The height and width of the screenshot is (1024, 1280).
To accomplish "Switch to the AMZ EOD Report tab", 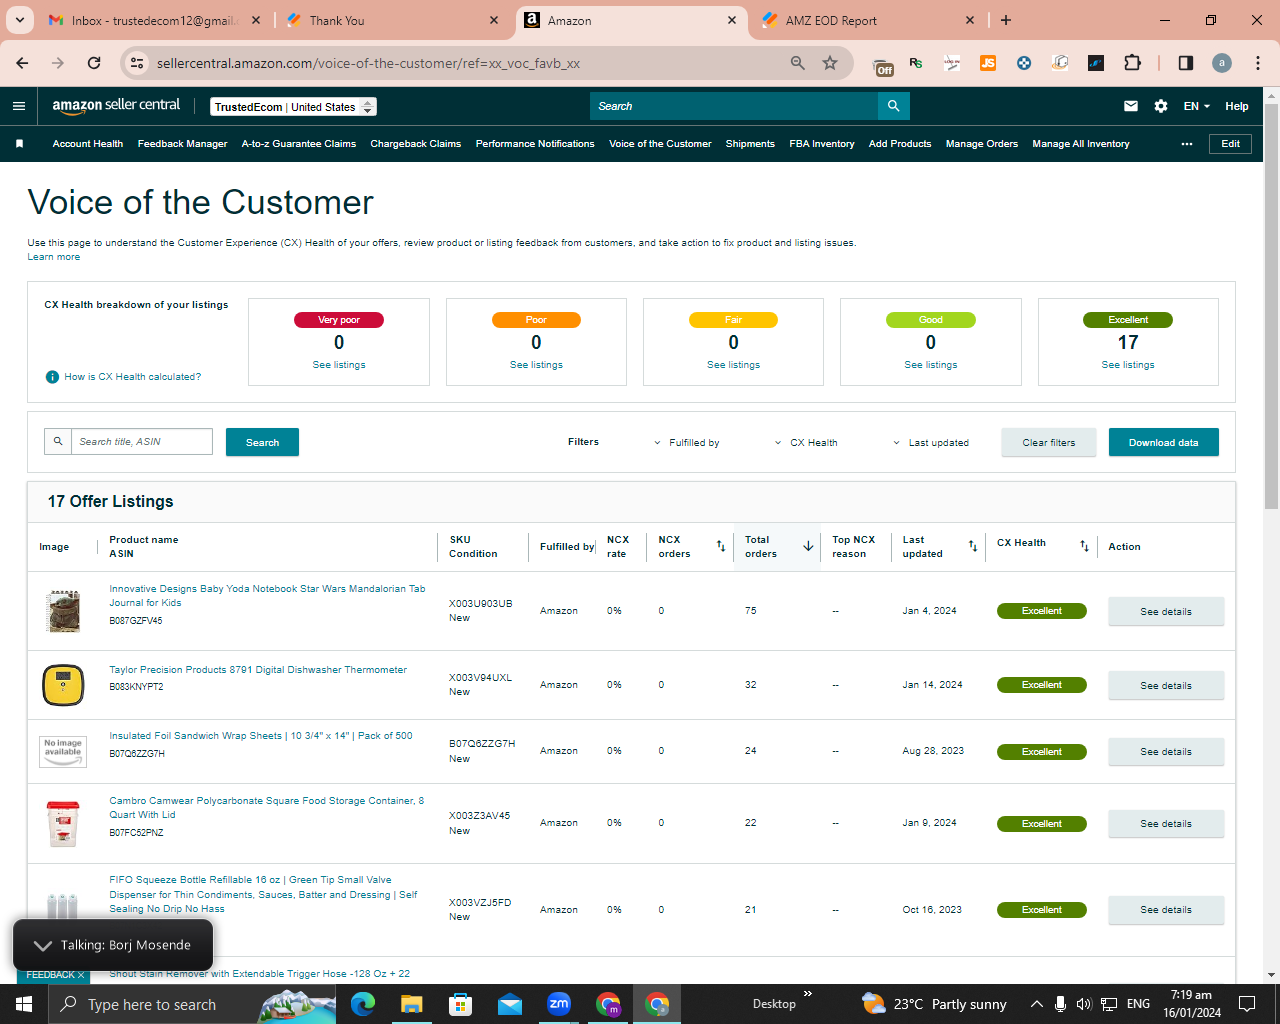I will [x=868, y=20].
